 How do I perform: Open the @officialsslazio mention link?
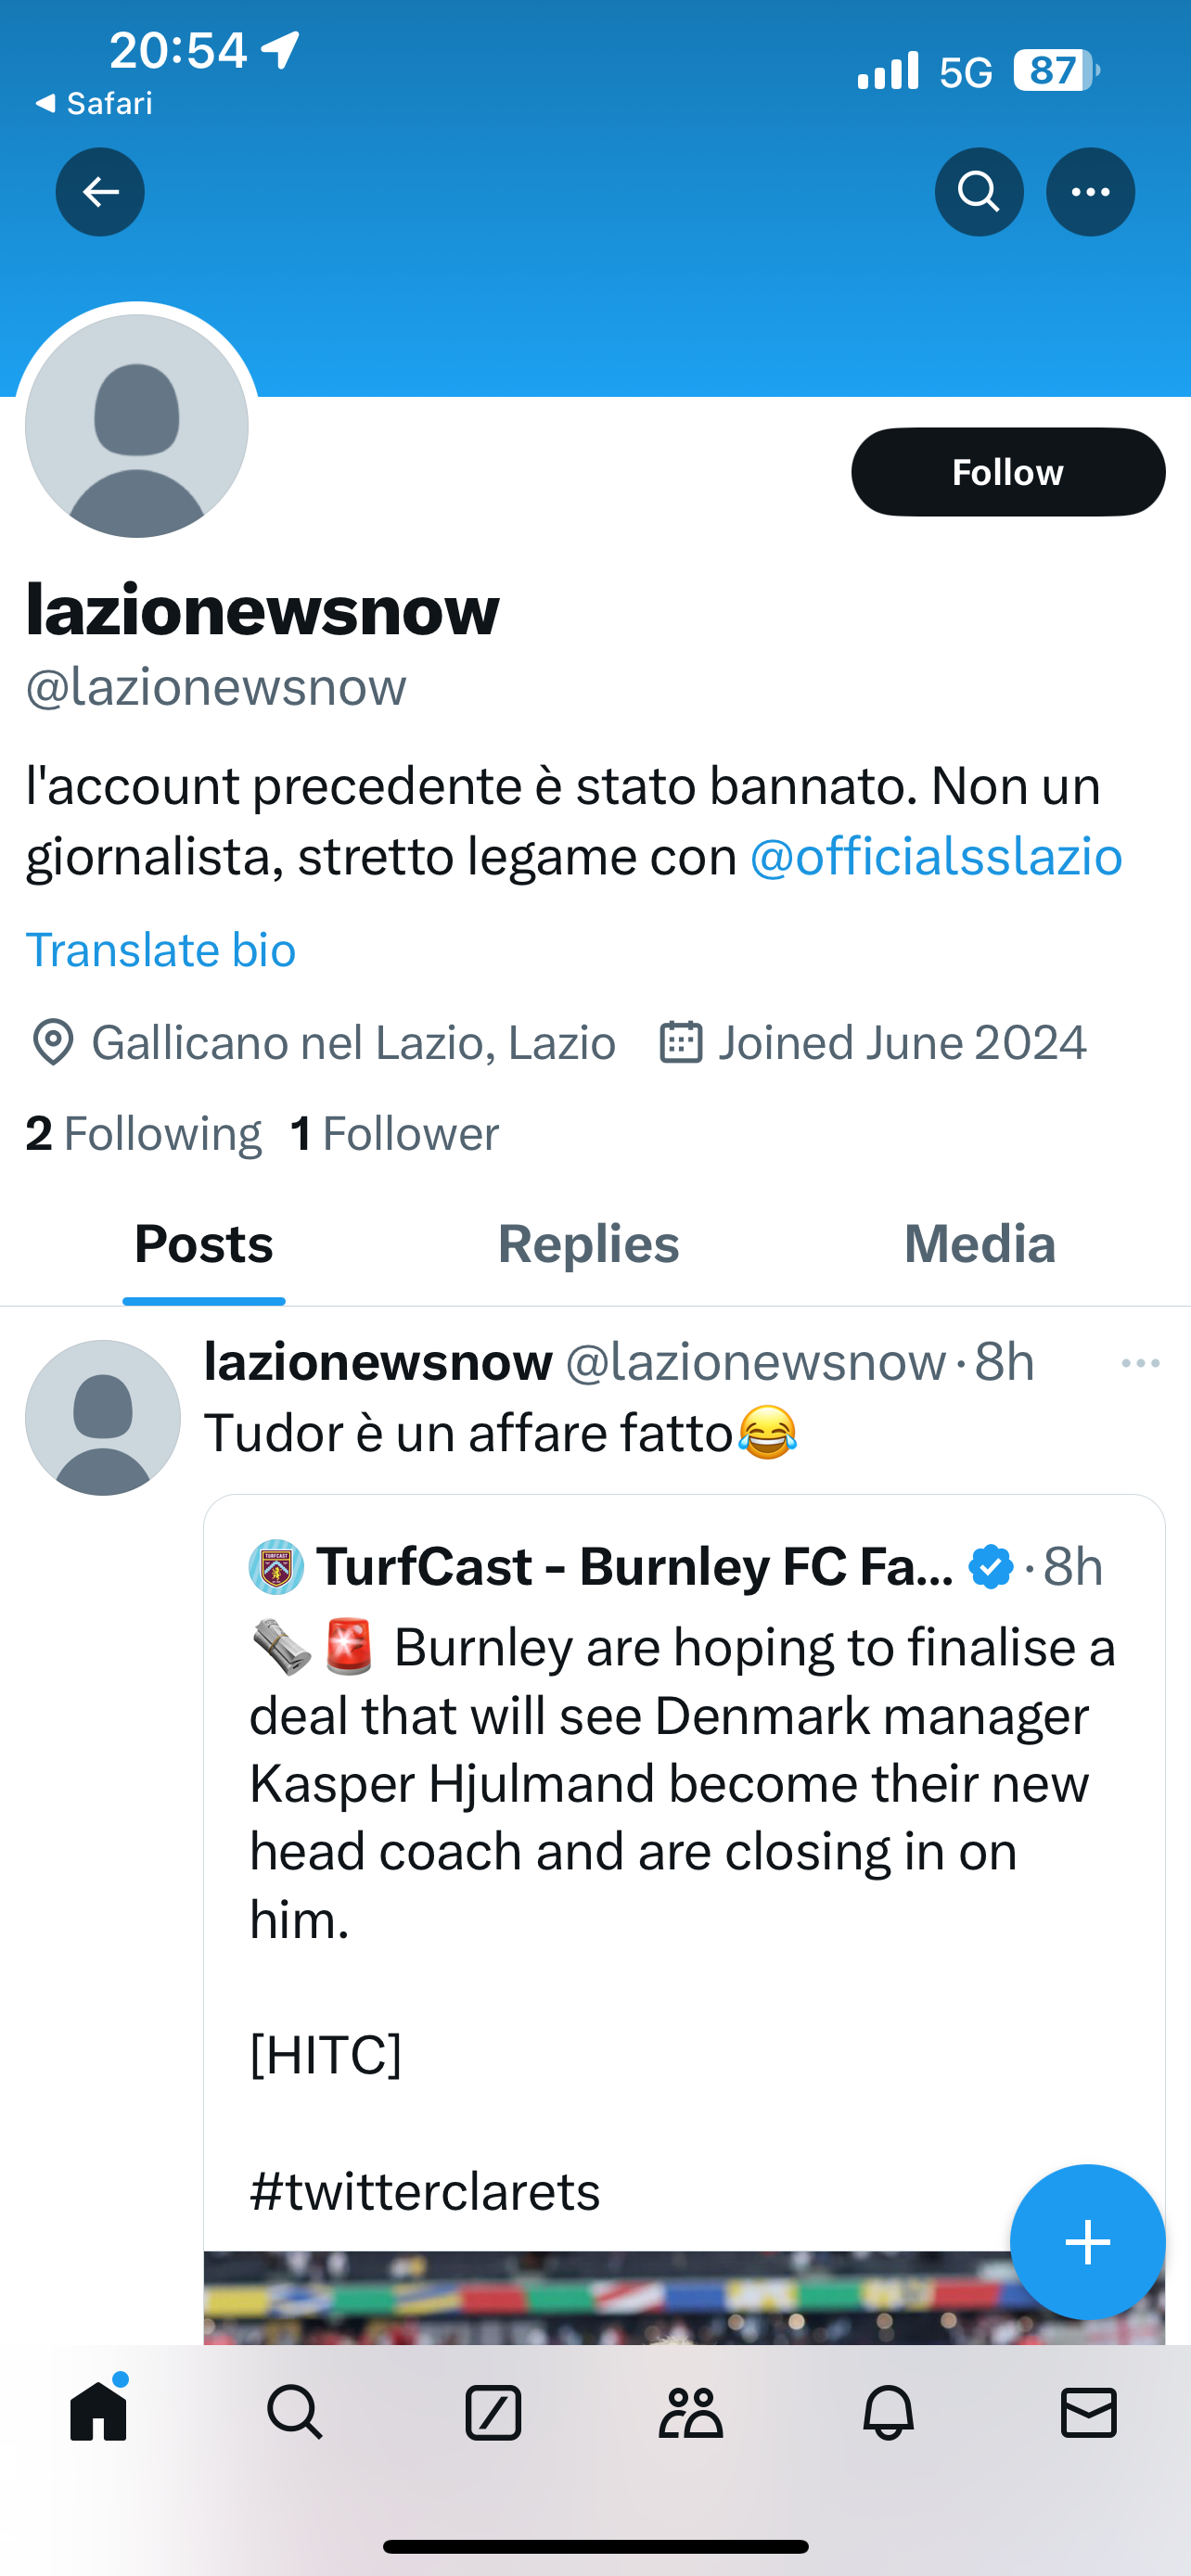point(935,857)
